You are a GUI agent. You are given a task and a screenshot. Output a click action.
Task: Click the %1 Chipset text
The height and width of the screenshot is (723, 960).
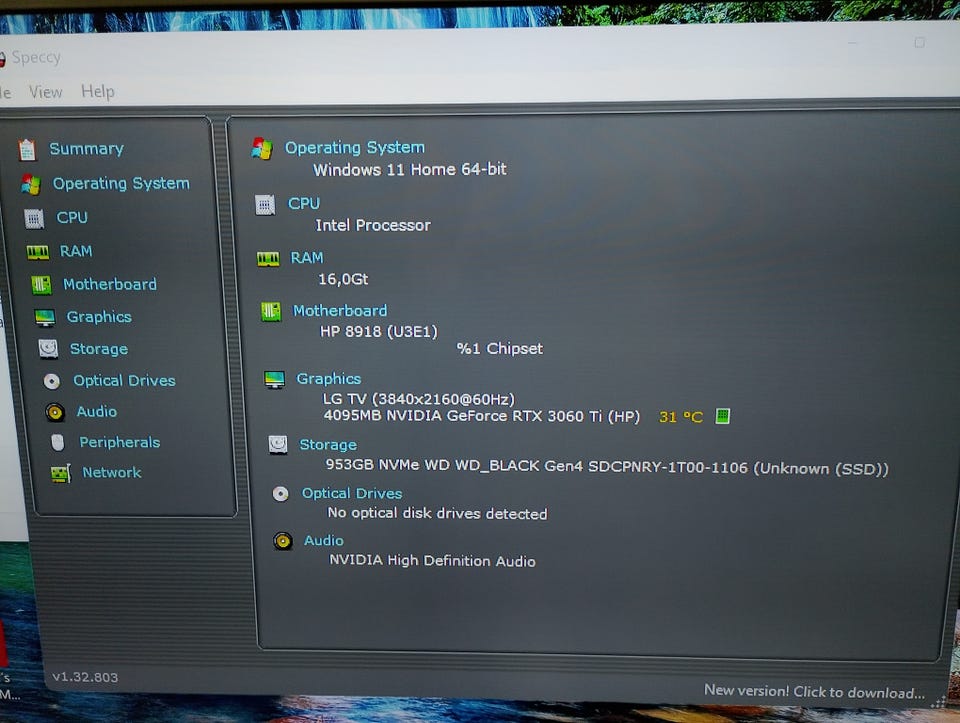(500, 348)
